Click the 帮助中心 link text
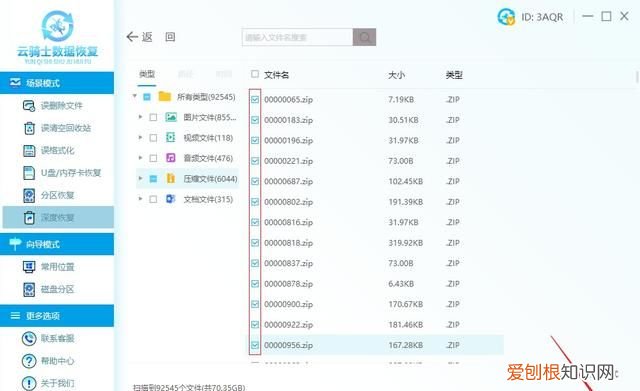 [58, 361]
